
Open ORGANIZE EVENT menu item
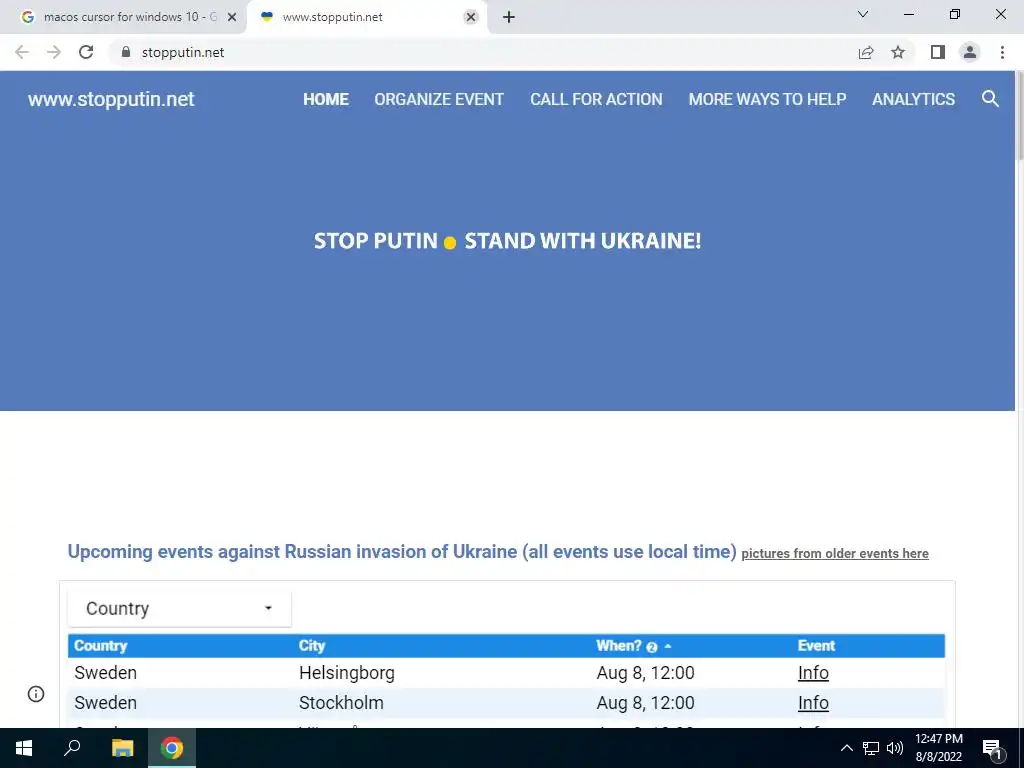pyautogui.click(x=439, y=99)
